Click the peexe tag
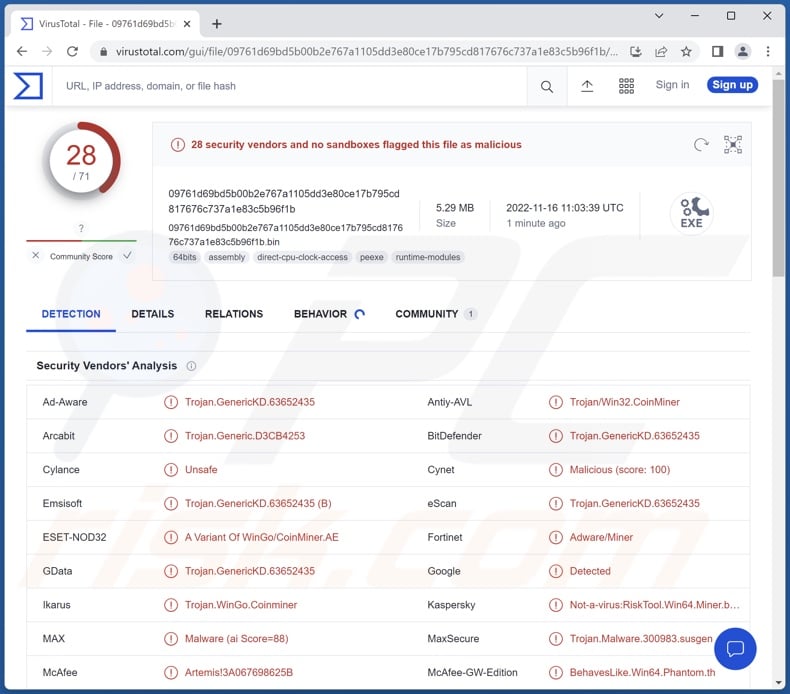Screen dimensions: 790x694 pyautogui.click(x=371, y=257)
